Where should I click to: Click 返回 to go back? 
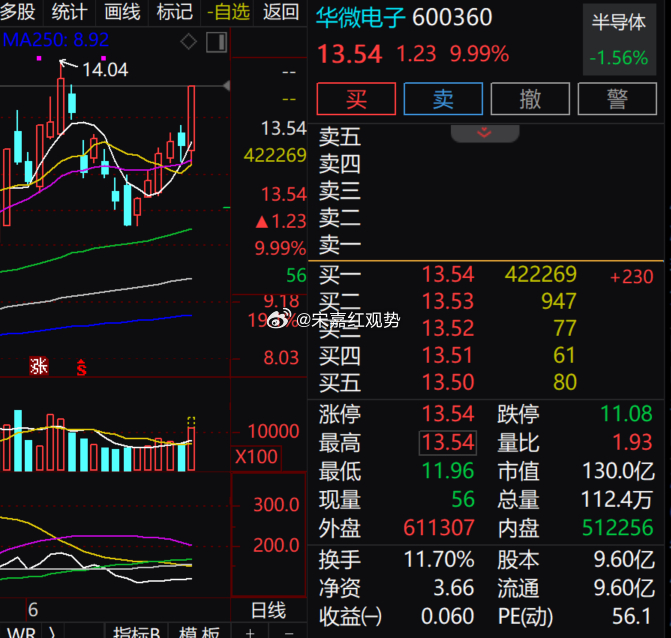[281, 12]
